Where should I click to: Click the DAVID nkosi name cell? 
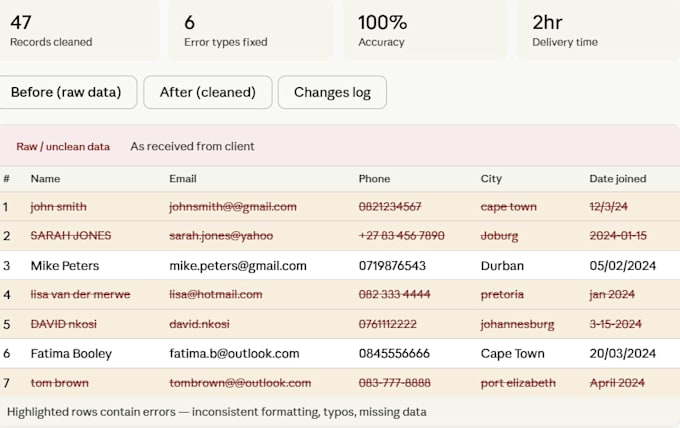pyautogui.click(x=64, y=324)
